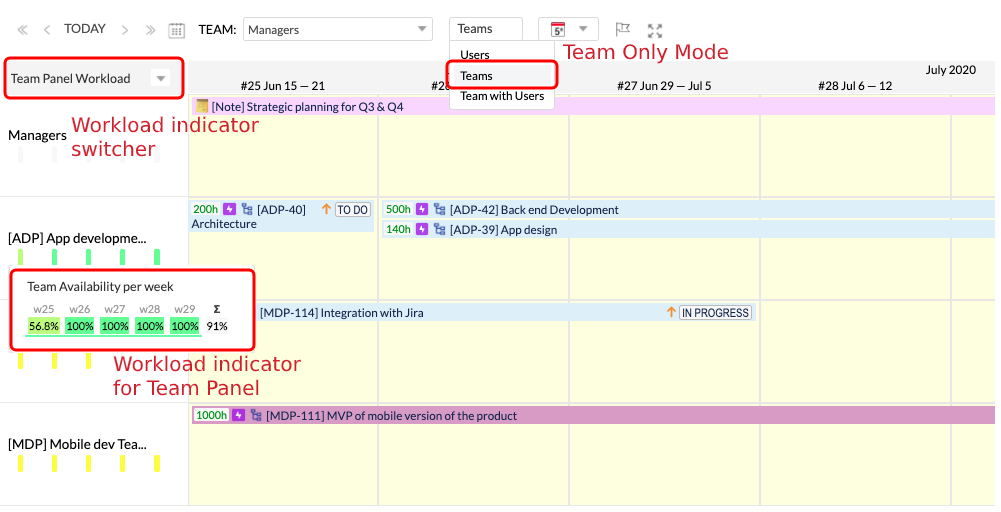The height and width of the screenshot is (512, 1001).
Task: Click the note icon on Strategic planning
Action: click(202, 106)
